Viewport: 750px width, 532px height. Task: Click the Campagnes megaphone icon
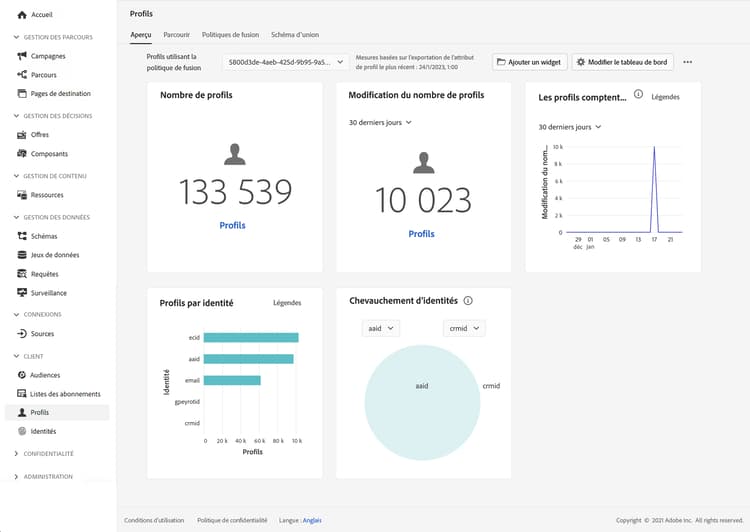tap(22, 56)
